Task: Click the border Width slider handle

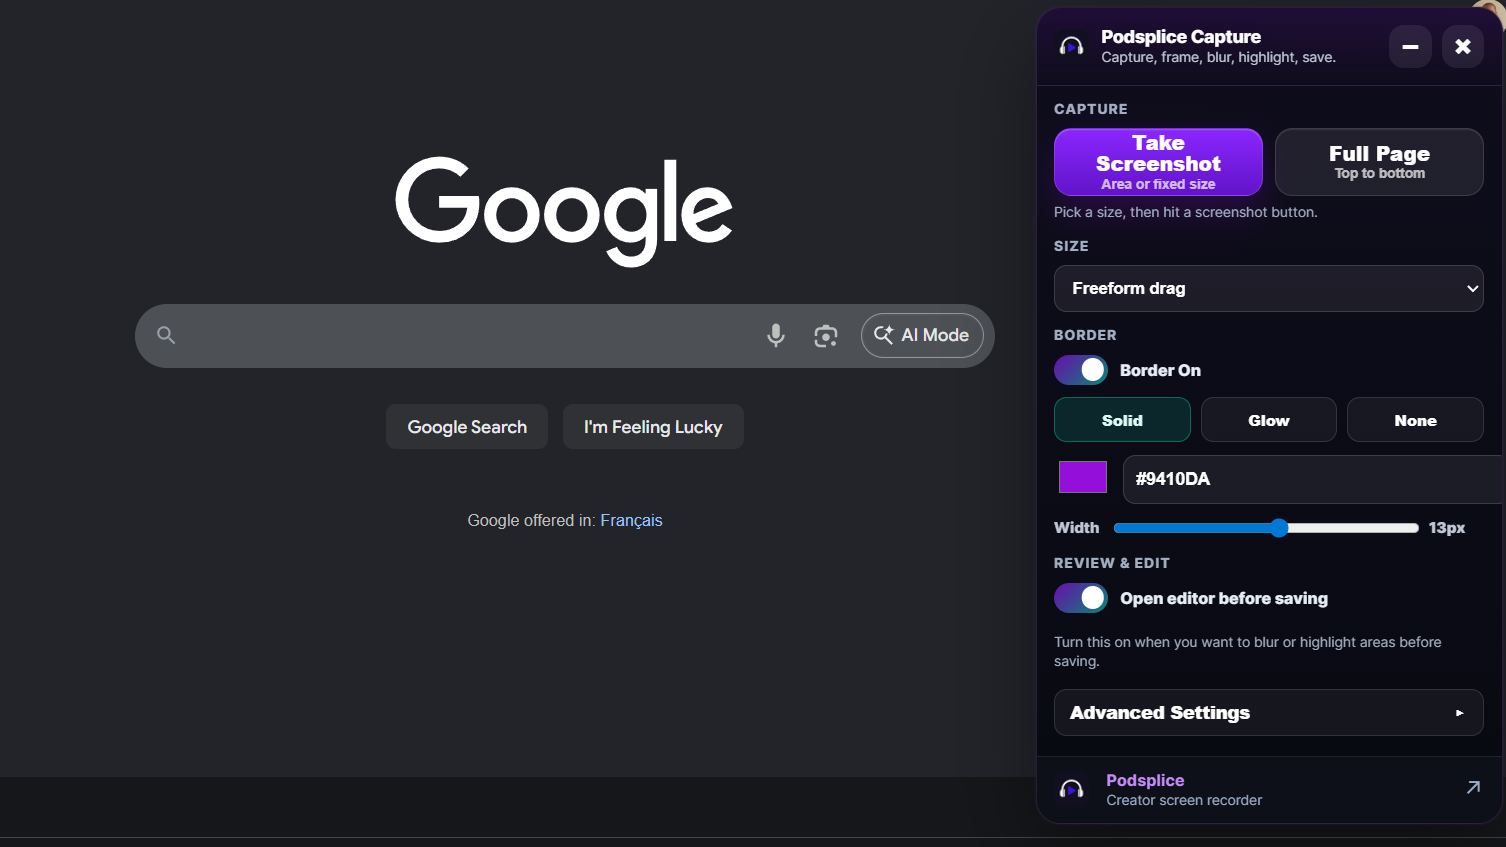Action: [x=1279, y=528]
